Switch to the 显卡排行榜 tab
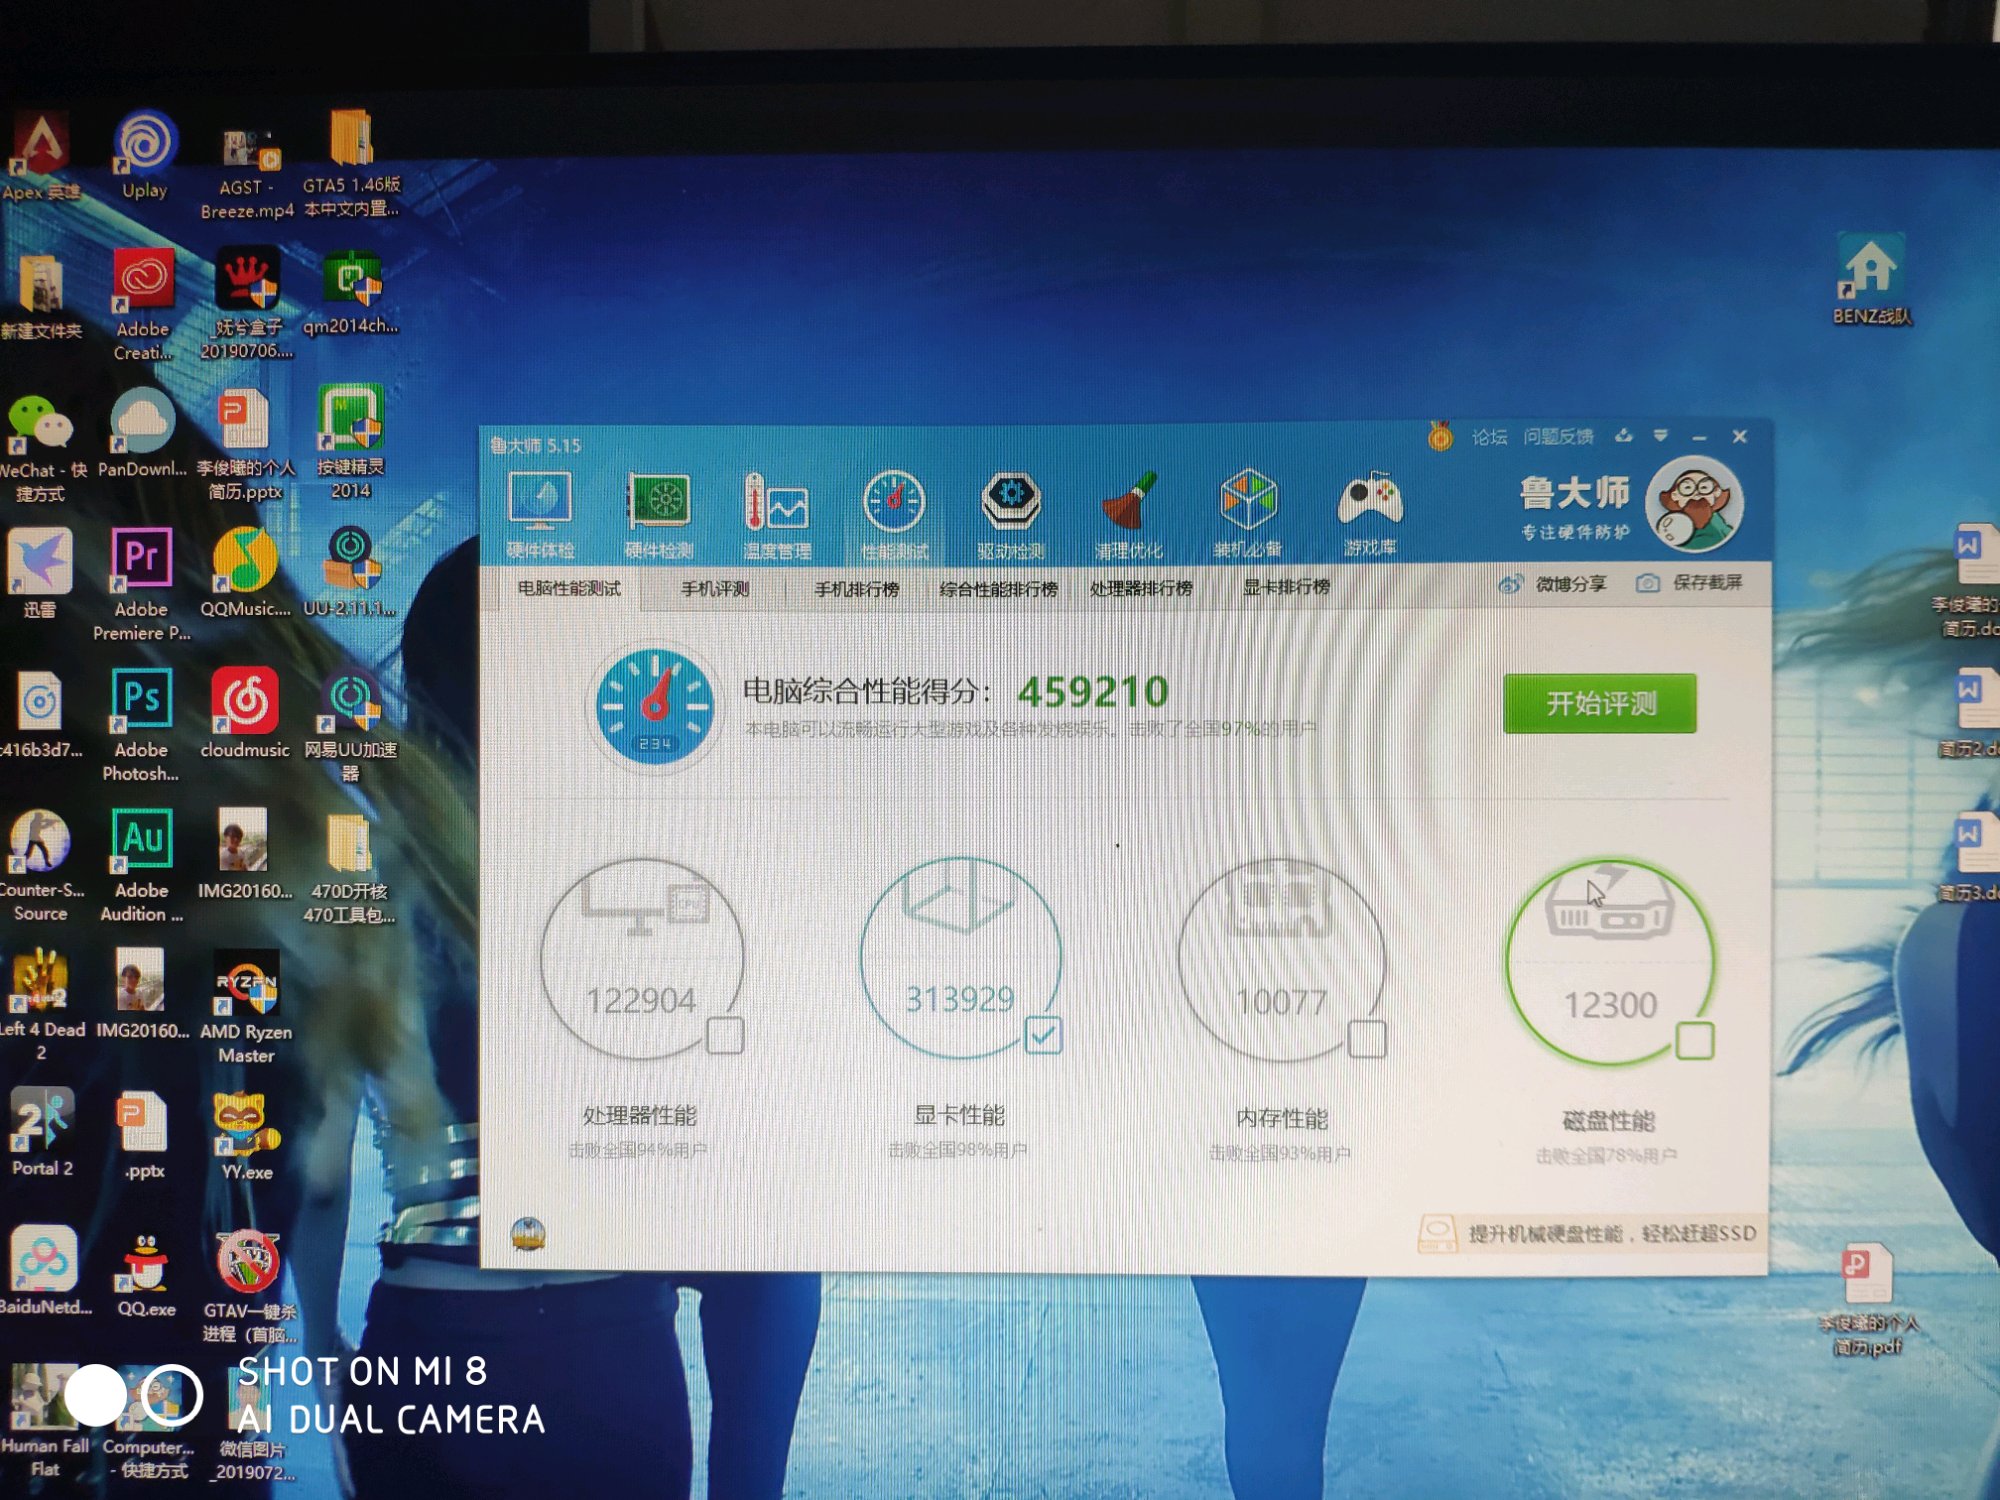 pyautogui.click(x=1286, y=587)
